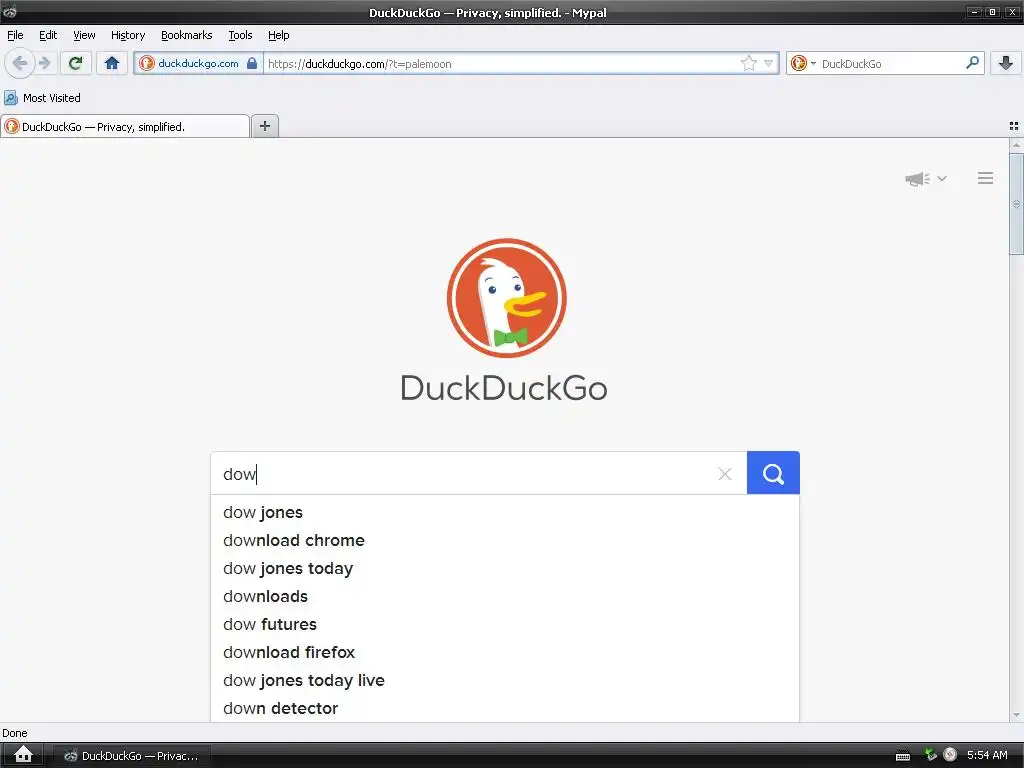Open the DuckDuckGo hamburger menu
Screen dimensions: 1024x768
click(x=985, y=178)
